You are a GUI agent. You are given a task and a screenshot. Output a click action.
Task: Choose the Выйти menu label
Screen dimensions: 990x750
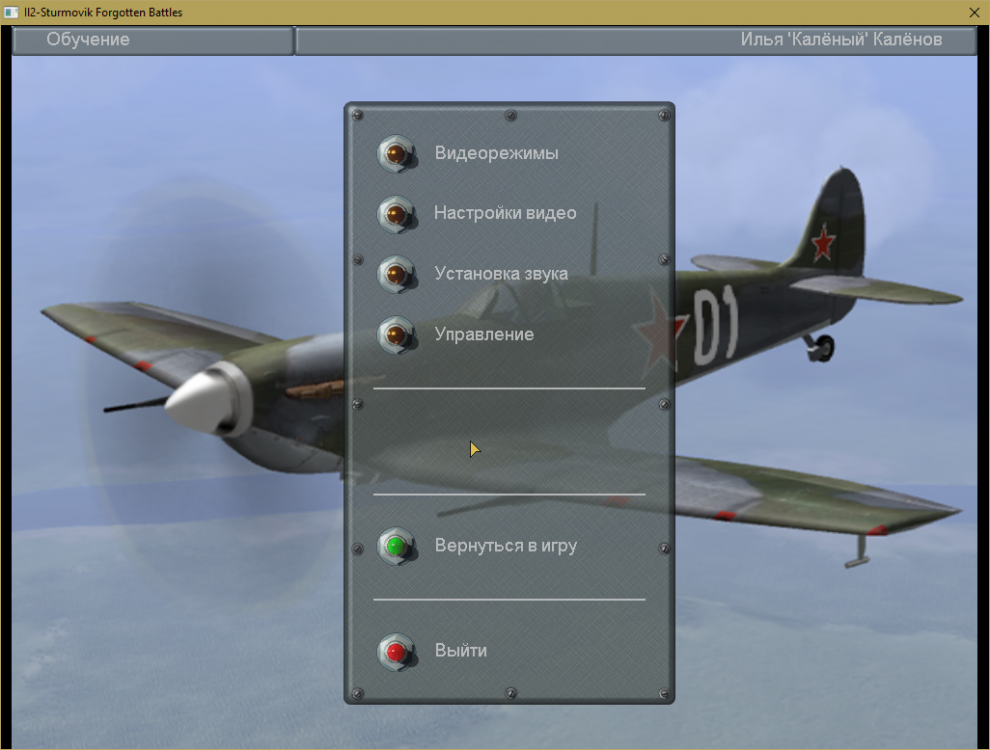click(461, 650)
